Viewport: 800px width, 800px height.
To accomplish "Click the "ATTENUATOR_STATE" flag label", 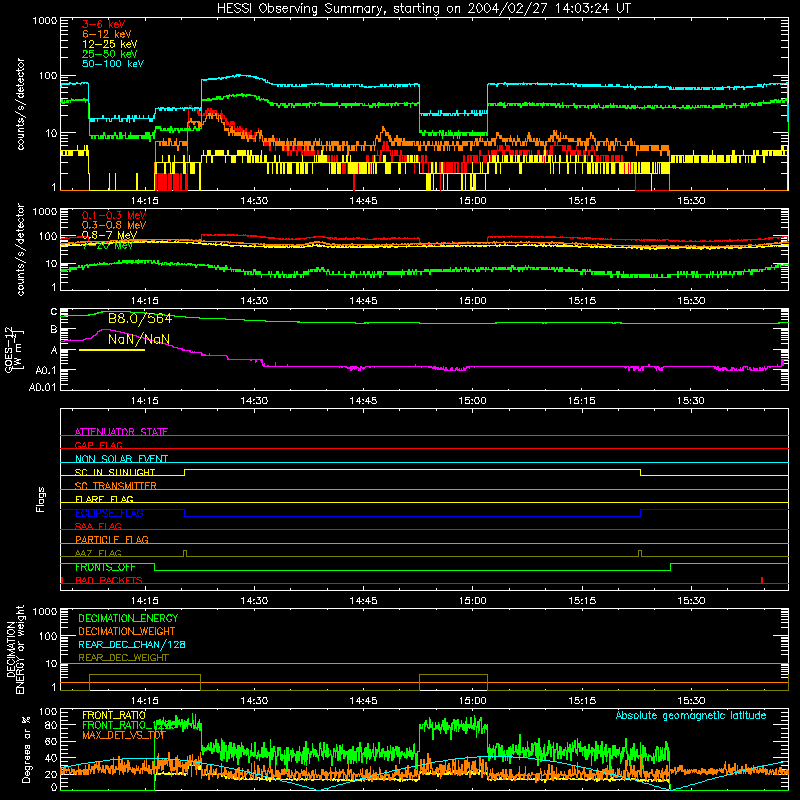I will 121,432.
